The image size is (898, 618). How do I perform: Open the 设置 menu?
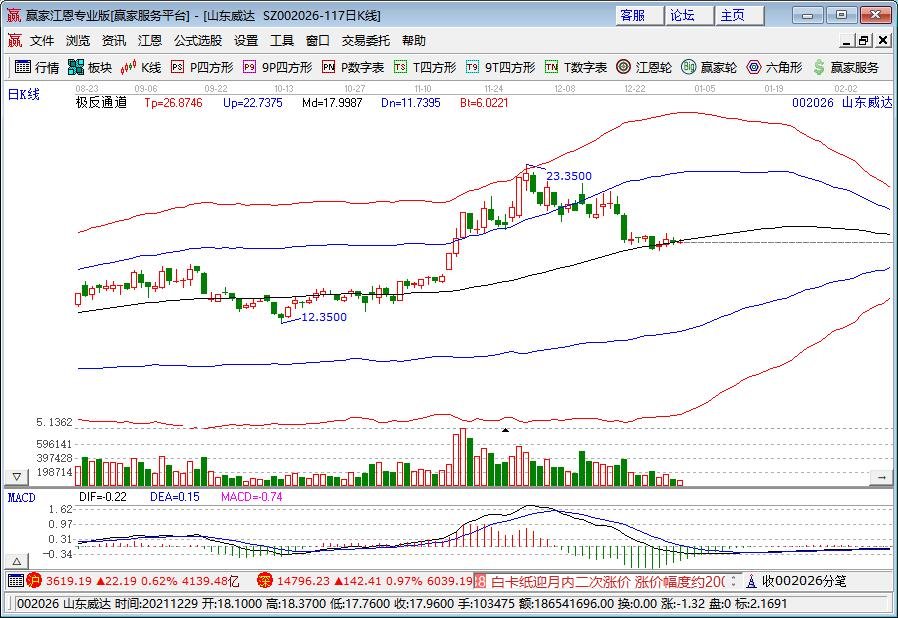[246, 41]
